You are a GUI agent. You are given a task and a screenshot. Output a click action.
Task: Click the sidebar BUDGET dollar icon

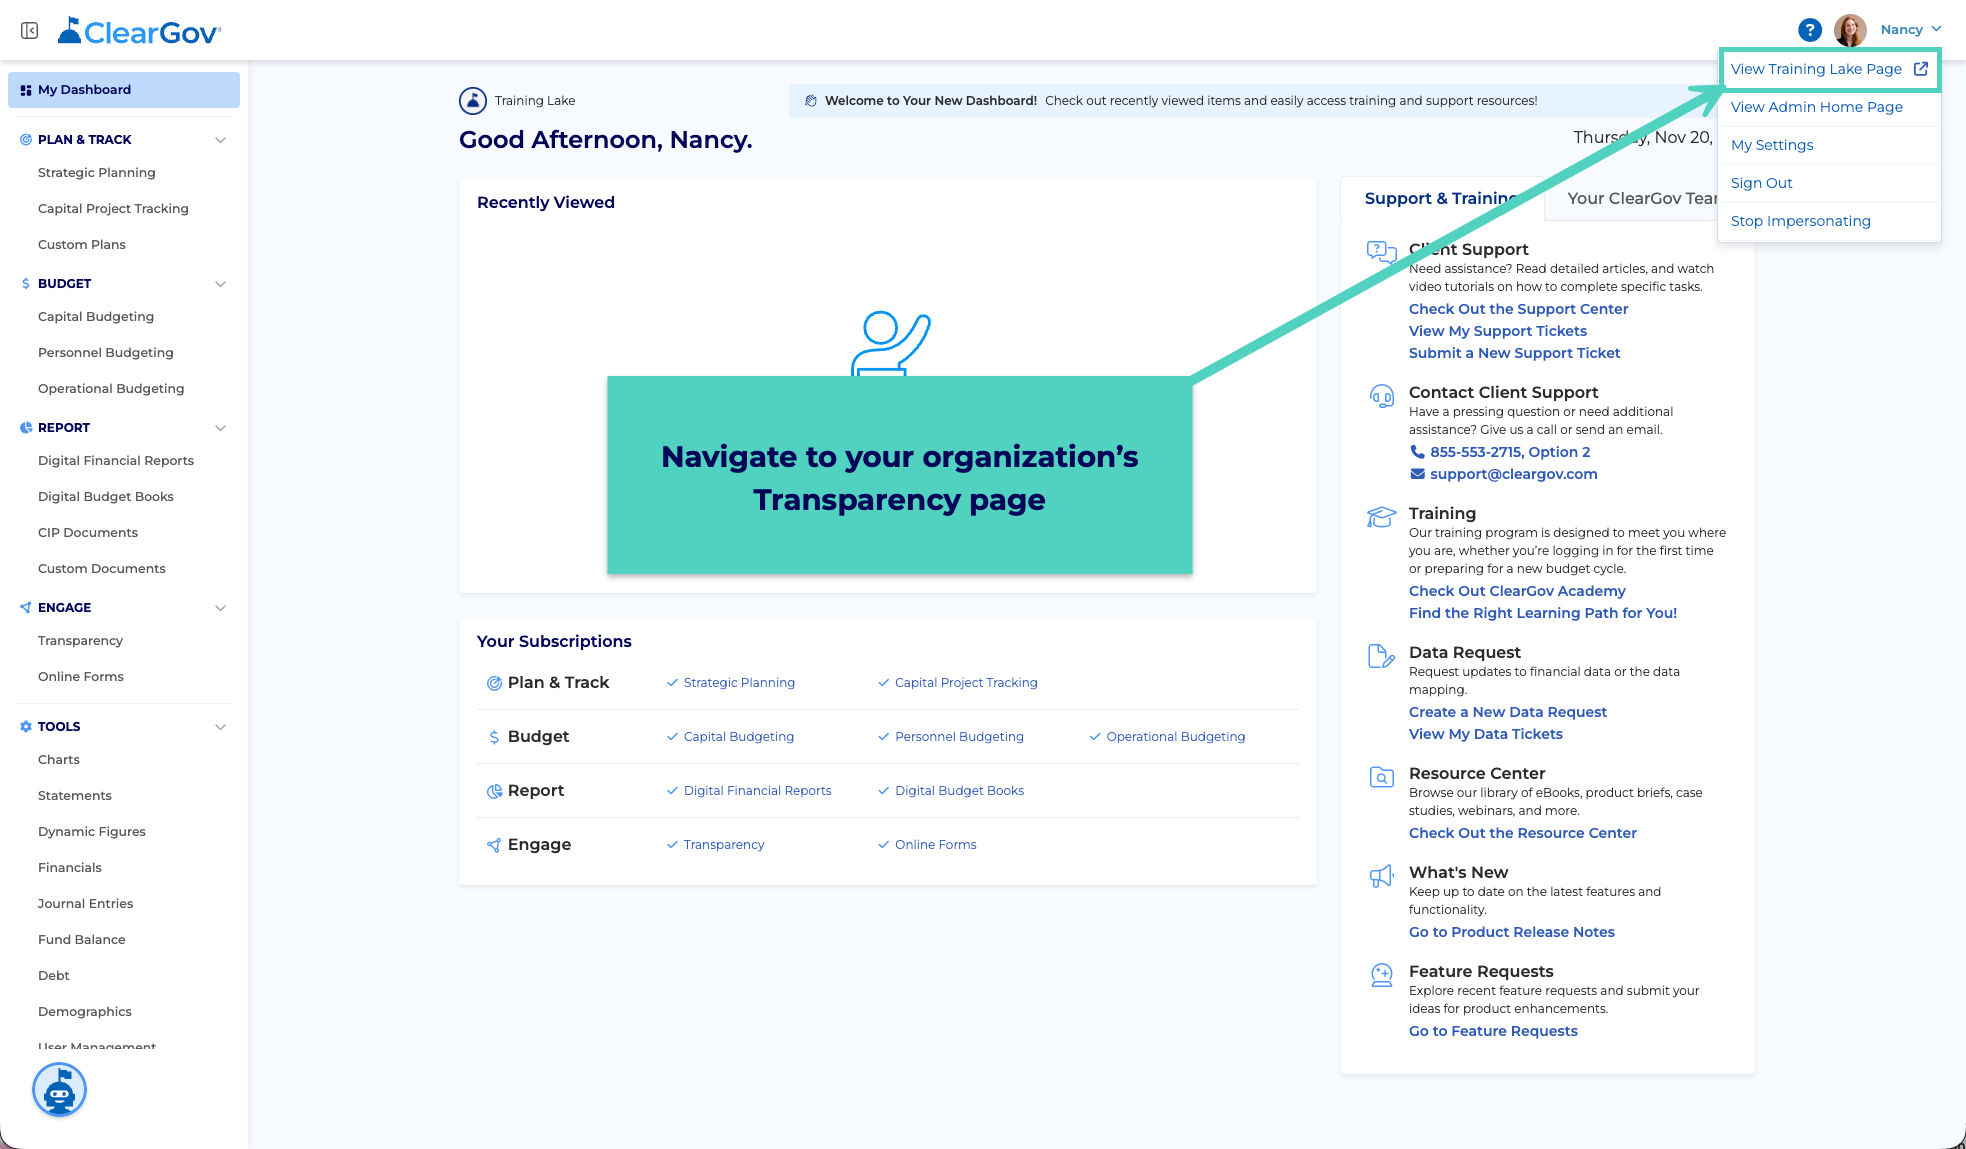pos(26,284)
